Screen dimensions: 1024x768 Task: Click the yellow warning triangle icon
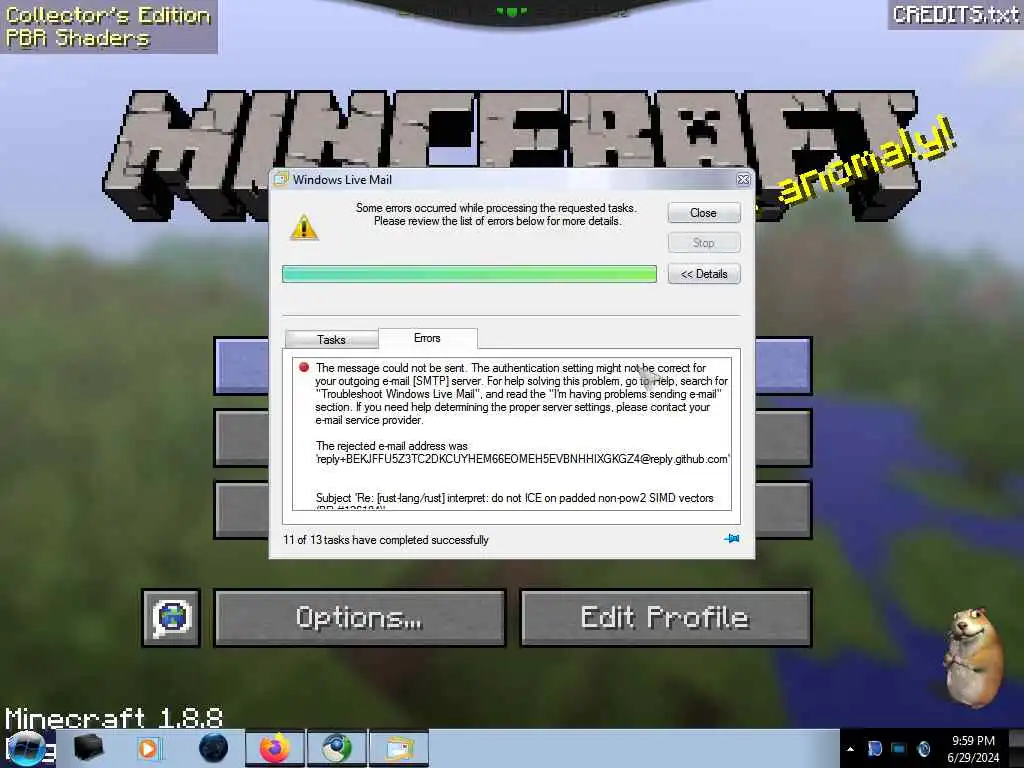[304, 227]
